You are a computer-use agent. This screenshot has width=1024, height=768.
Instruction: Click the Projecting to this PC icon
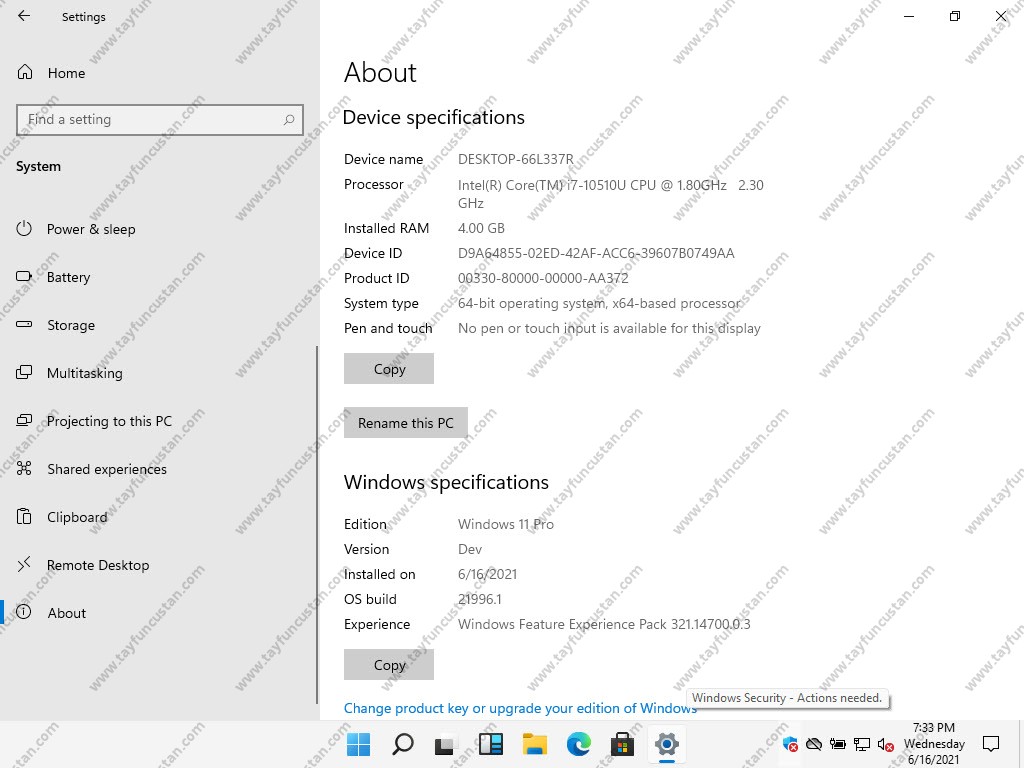[24, 420]
